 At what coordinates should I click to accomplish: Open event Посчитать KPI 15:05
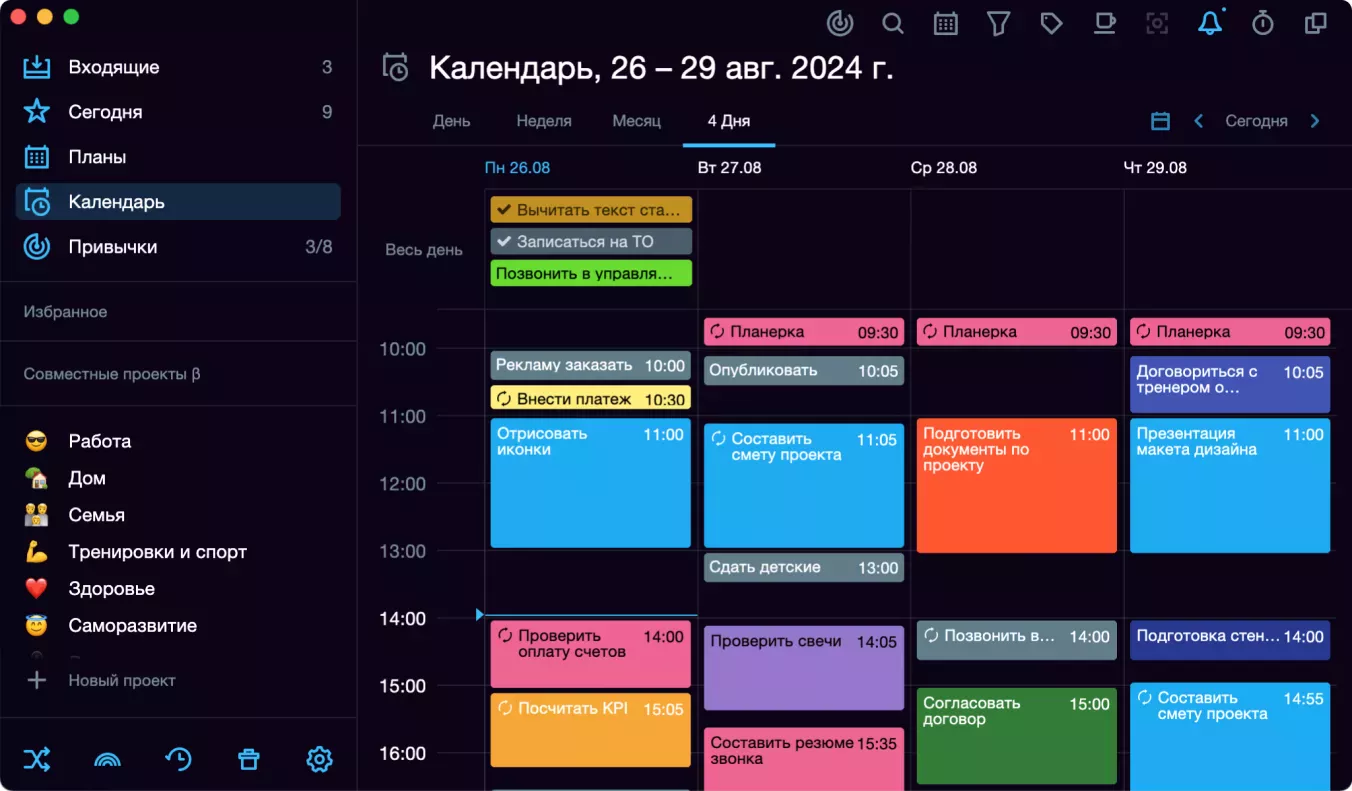[591, 730]
